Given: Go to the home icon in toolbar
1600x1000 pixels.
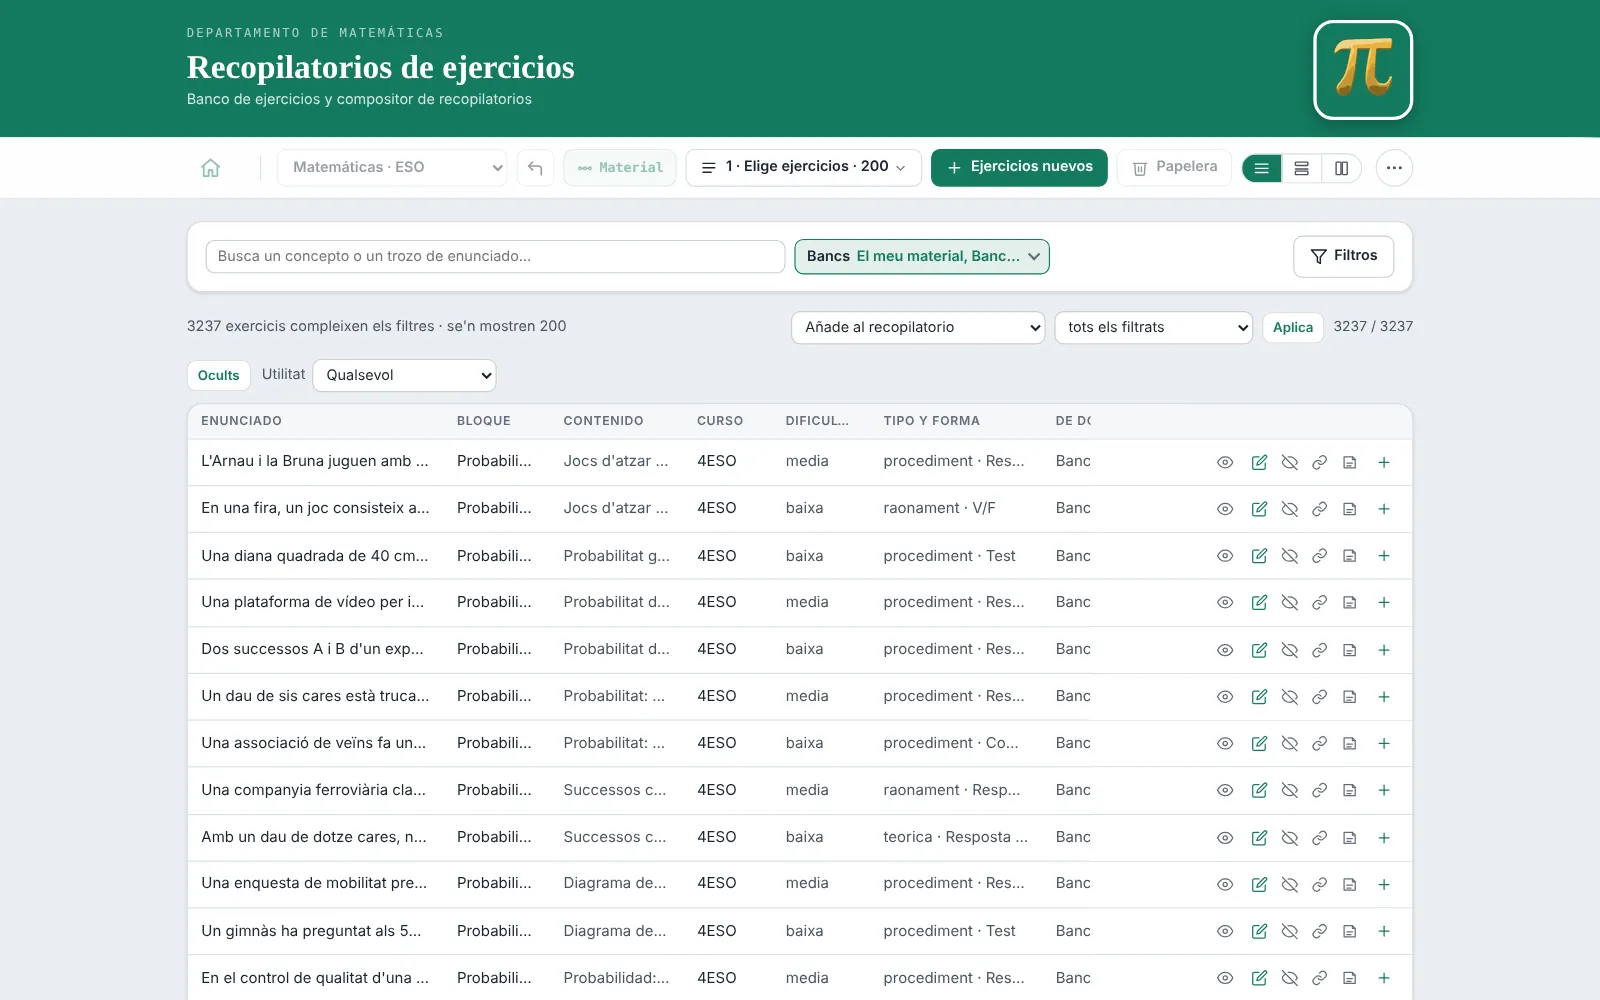Looking at the screenshot, I should (210, 168).
